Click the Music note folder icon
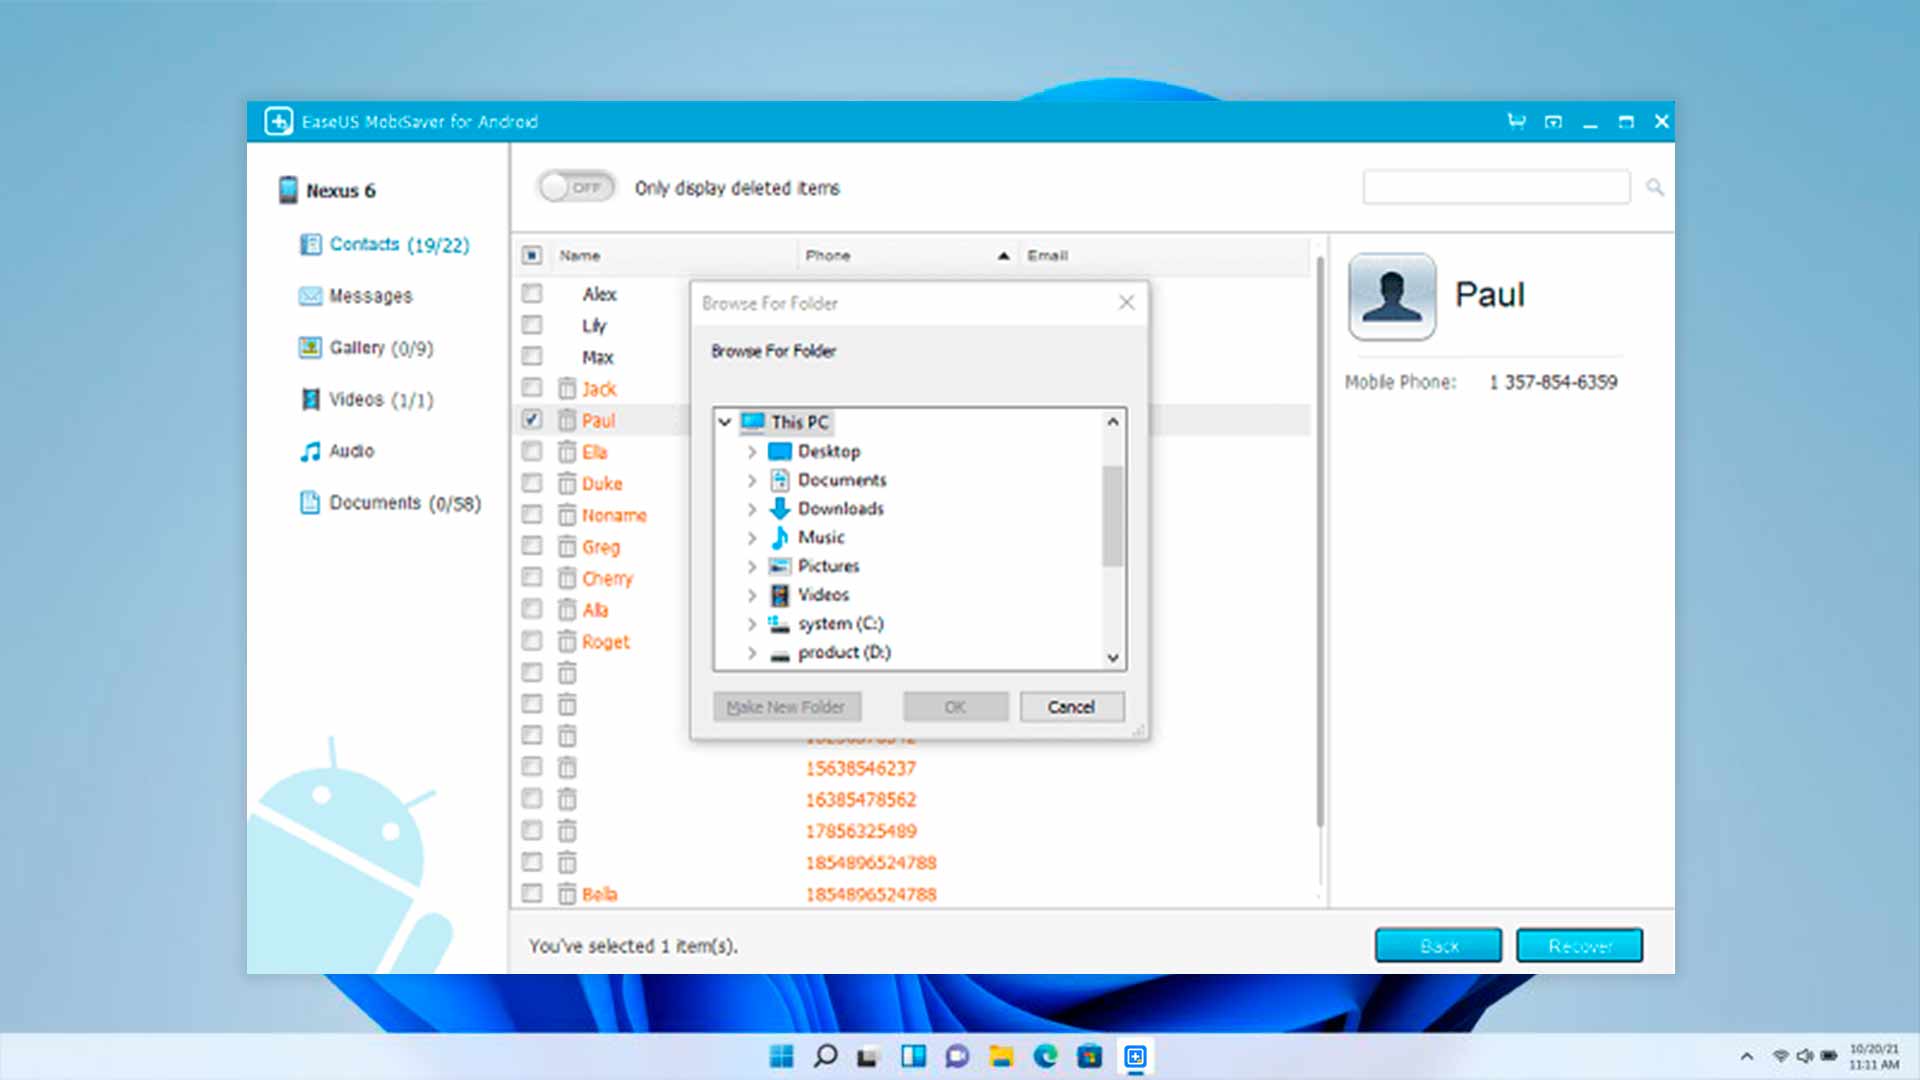The height and width of the screenshot is (1080, 1920). click(780, 537)
